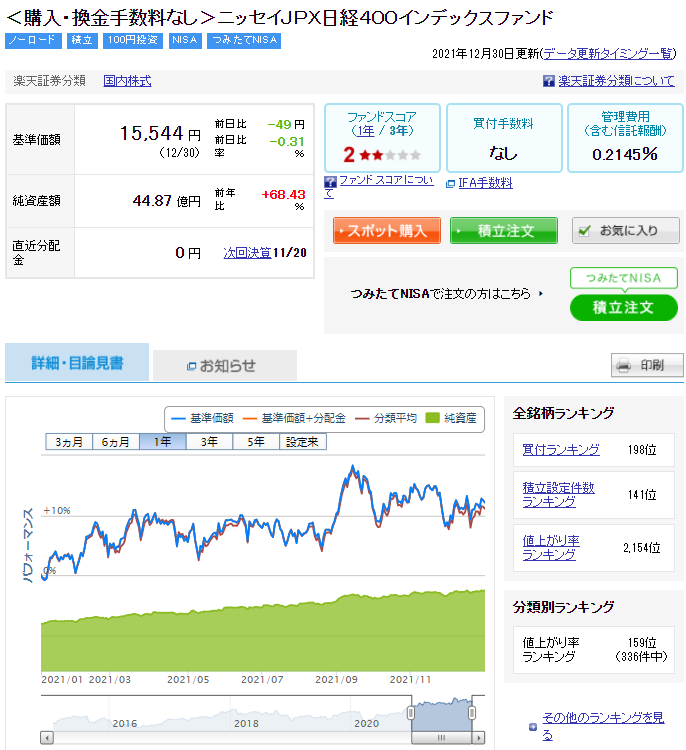The width and height of the screenshot is (686, 750).
Task: Click the 2,154位 rank value
Action: pyautogui.click(x=642, y=548)
